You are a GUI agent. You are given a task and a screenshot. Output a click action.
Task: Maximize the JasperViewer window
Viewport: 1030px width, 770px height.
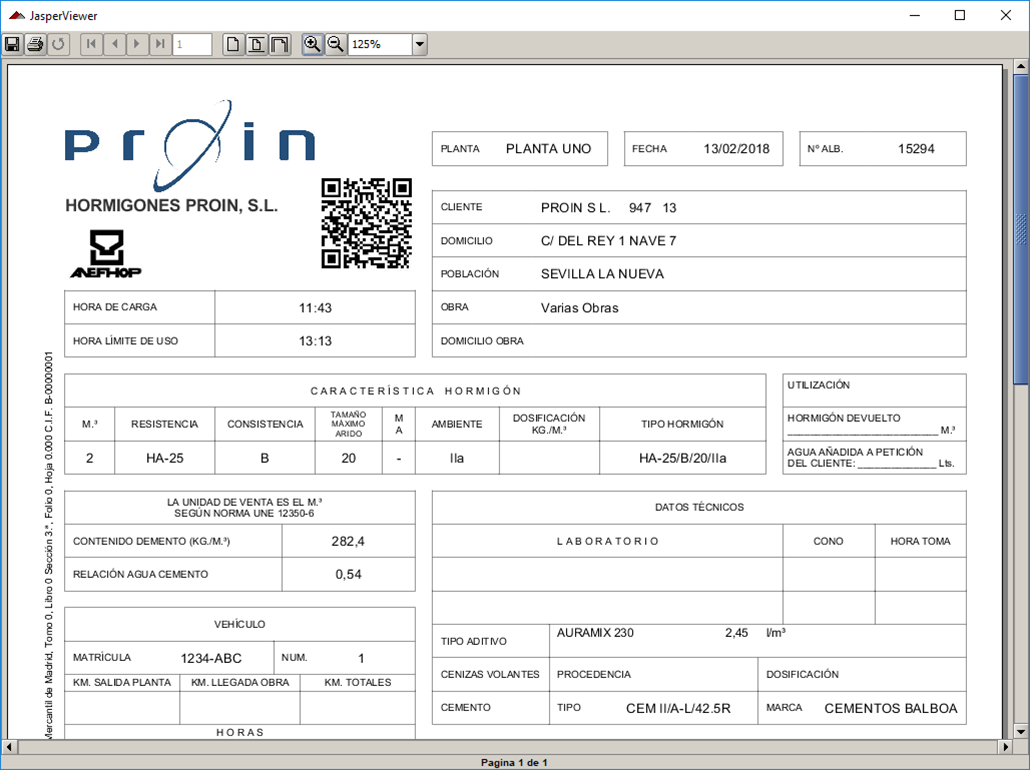(x=960, y=15)
